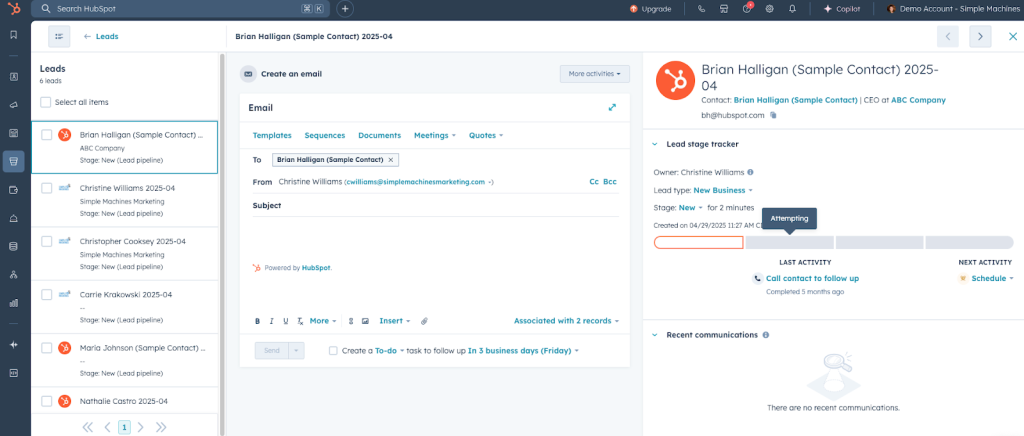
Task: Open the highlighted sales workspace sidebar icon
Action: (13, 161)
